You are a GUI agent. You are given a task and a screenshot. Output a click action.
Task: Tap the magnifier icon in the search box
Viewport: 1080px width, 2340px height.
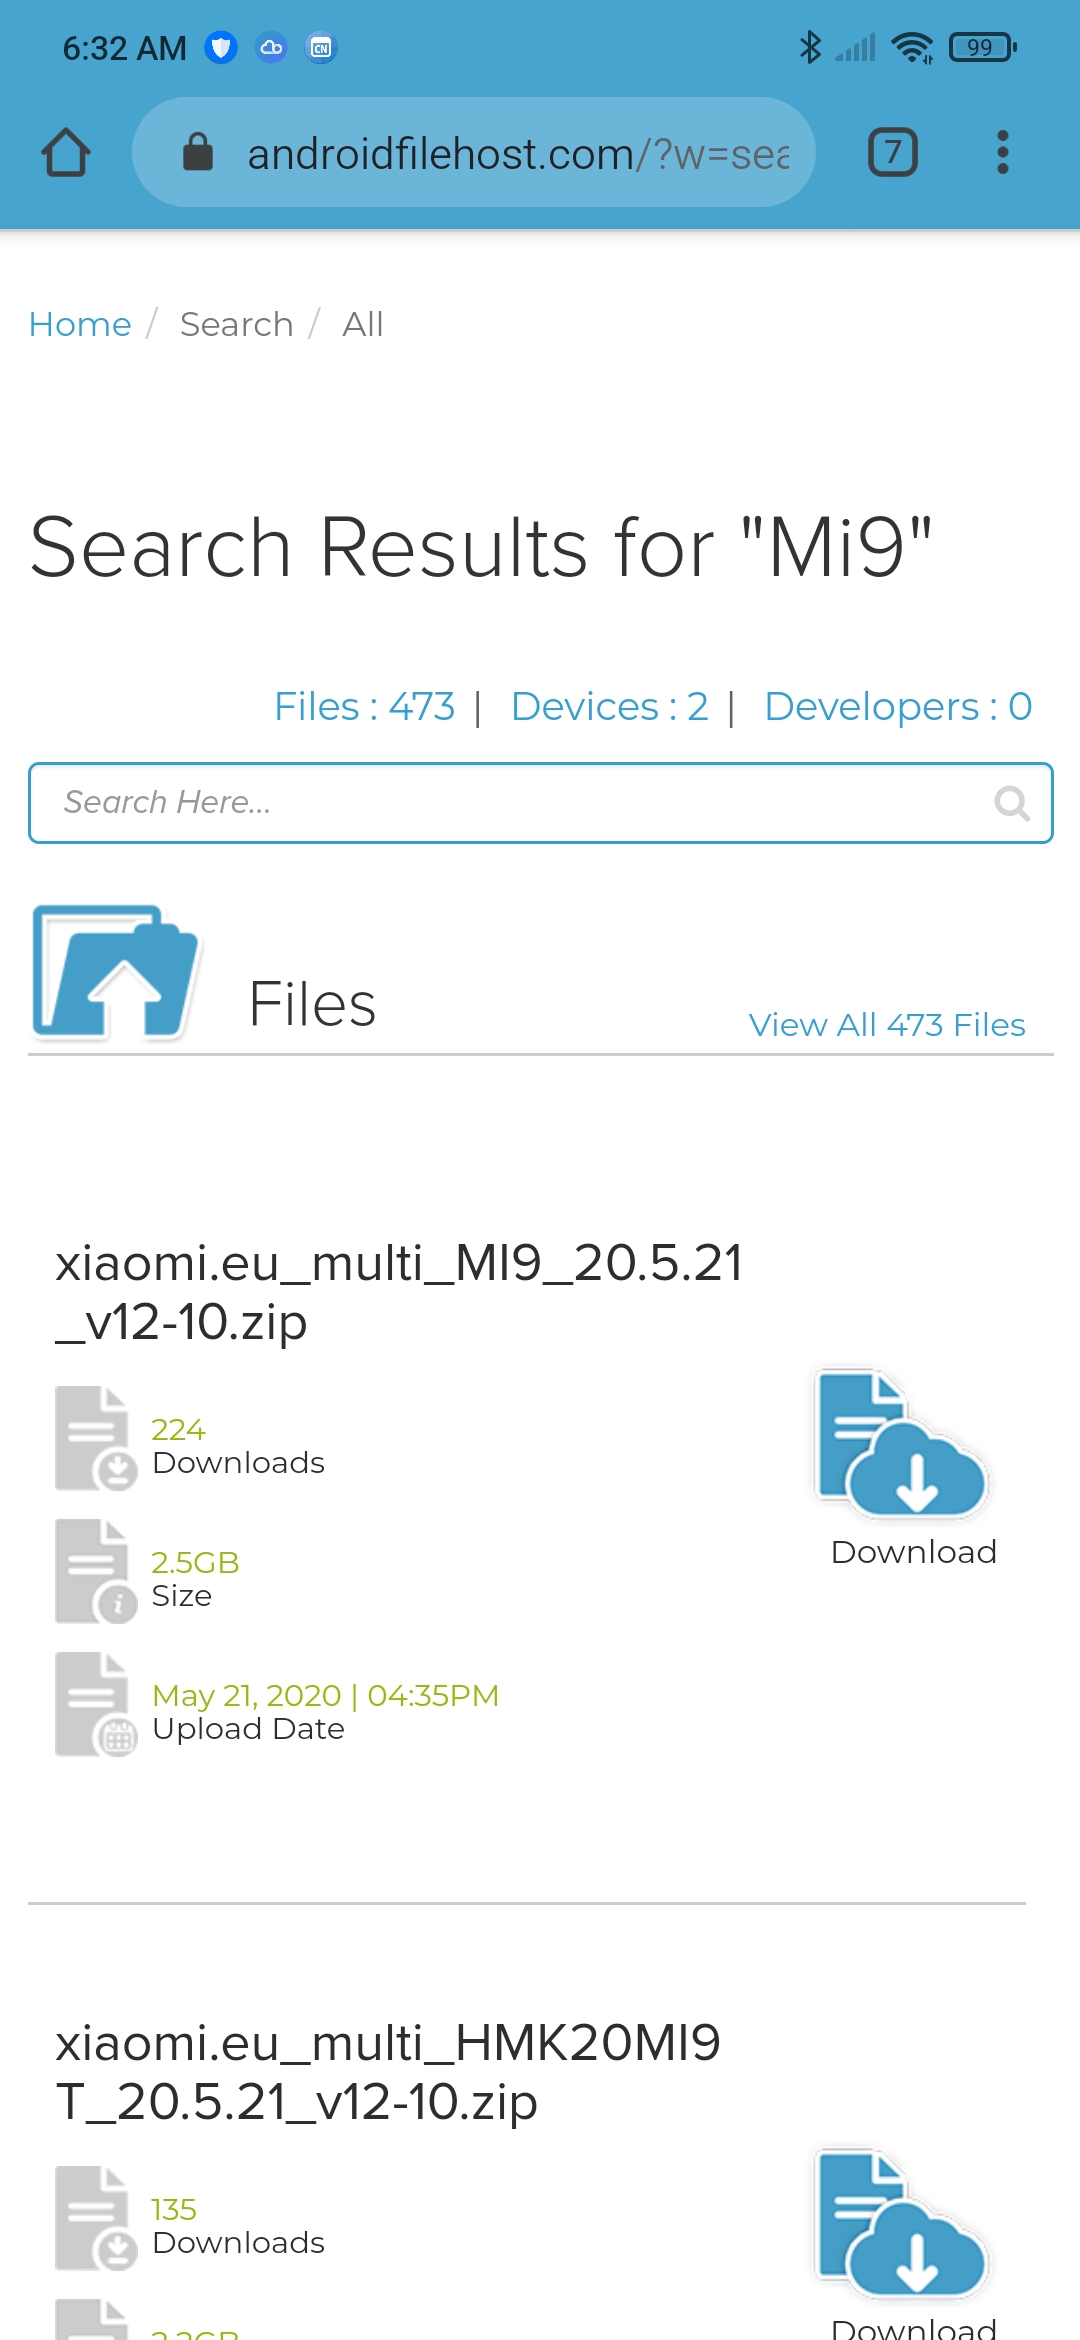coord(1012,803)
